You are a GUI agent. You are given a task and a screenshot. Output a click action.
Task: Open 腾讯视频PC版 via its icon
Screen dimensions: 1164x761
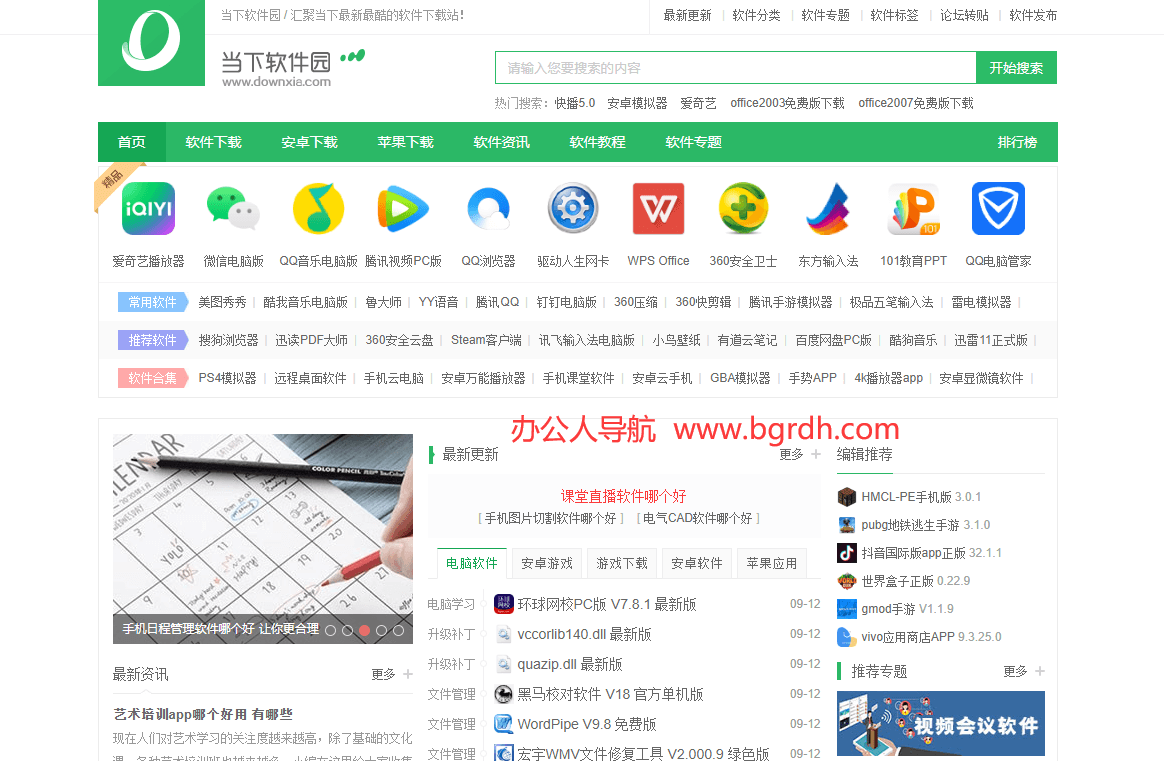(x=403, y=208)
